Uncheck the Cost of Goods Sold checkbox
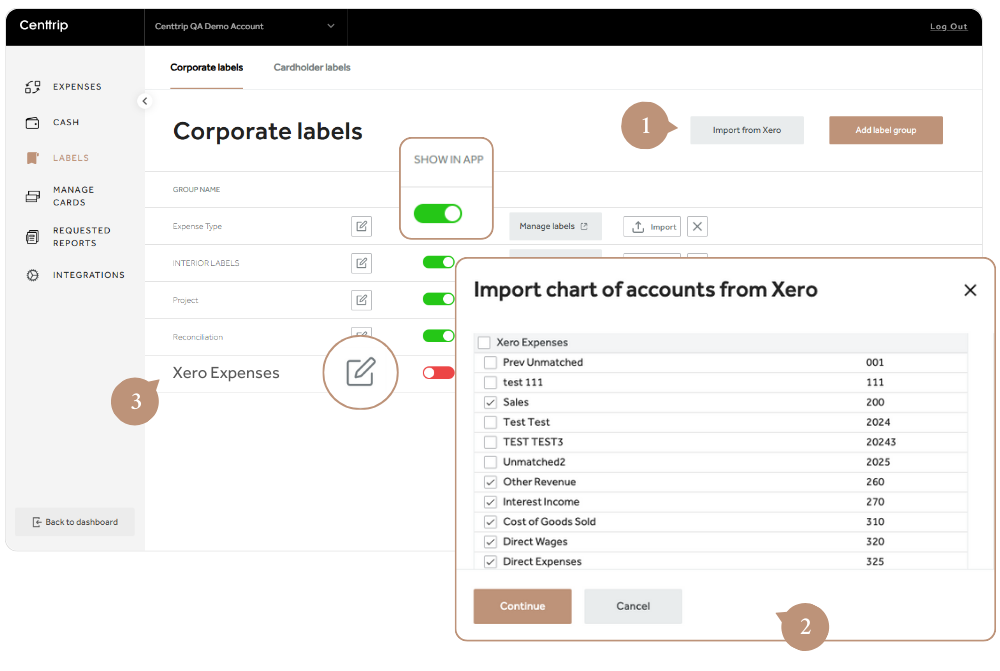 [x=490, y=522]
